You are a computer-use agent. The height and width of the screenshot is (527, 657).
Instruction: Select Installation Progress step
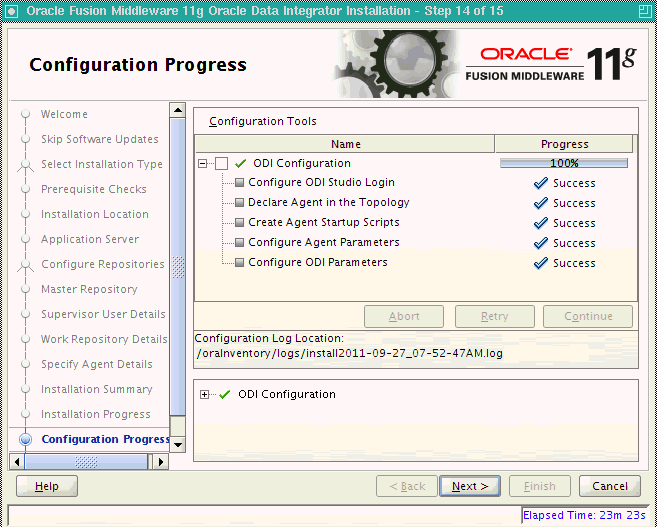96,414
